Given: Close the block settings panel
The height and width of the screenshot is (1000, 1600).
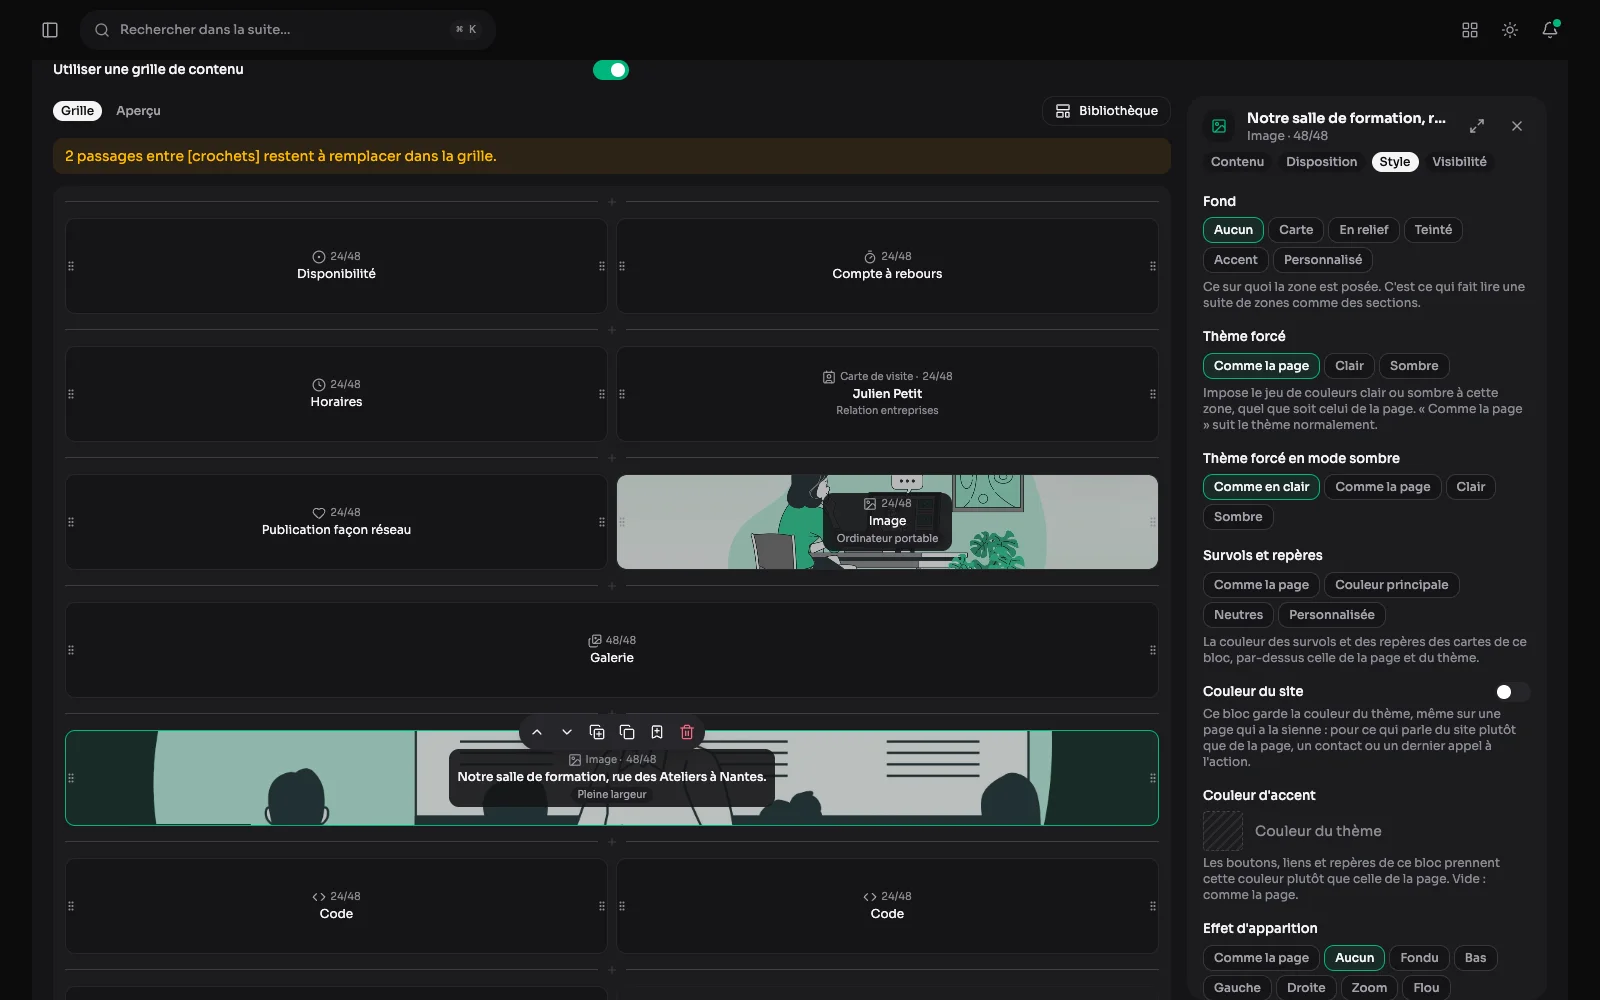Looking at the screenshot, I should tap(1517, 126).
